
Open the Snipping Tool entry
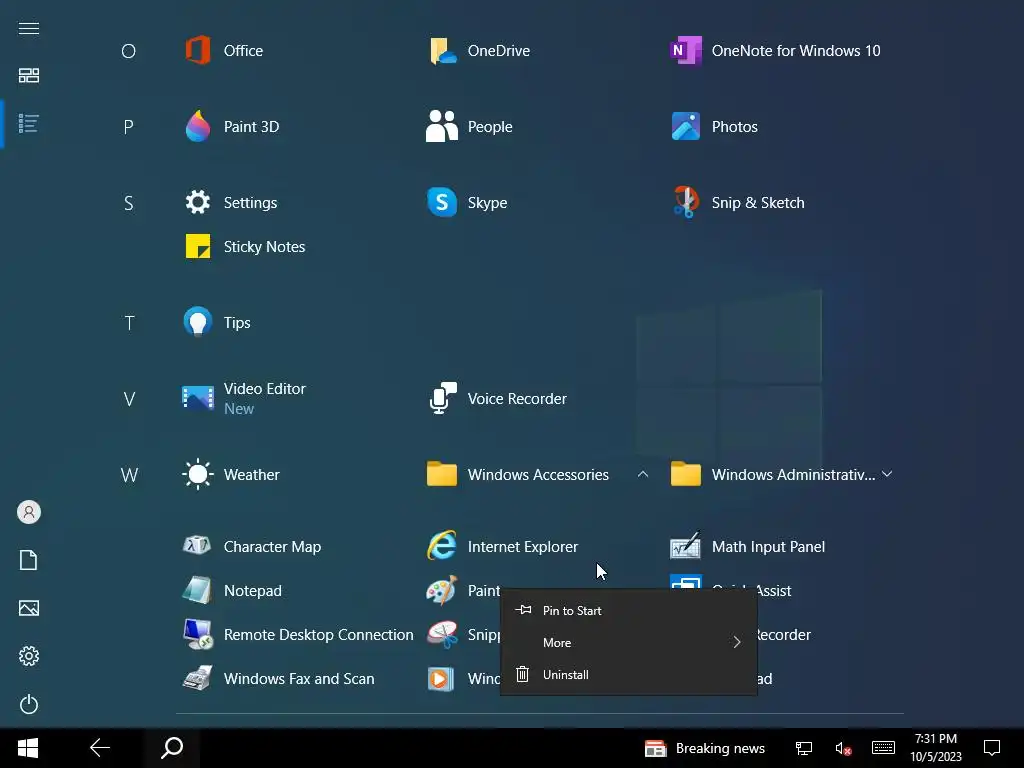coord(464,635)
